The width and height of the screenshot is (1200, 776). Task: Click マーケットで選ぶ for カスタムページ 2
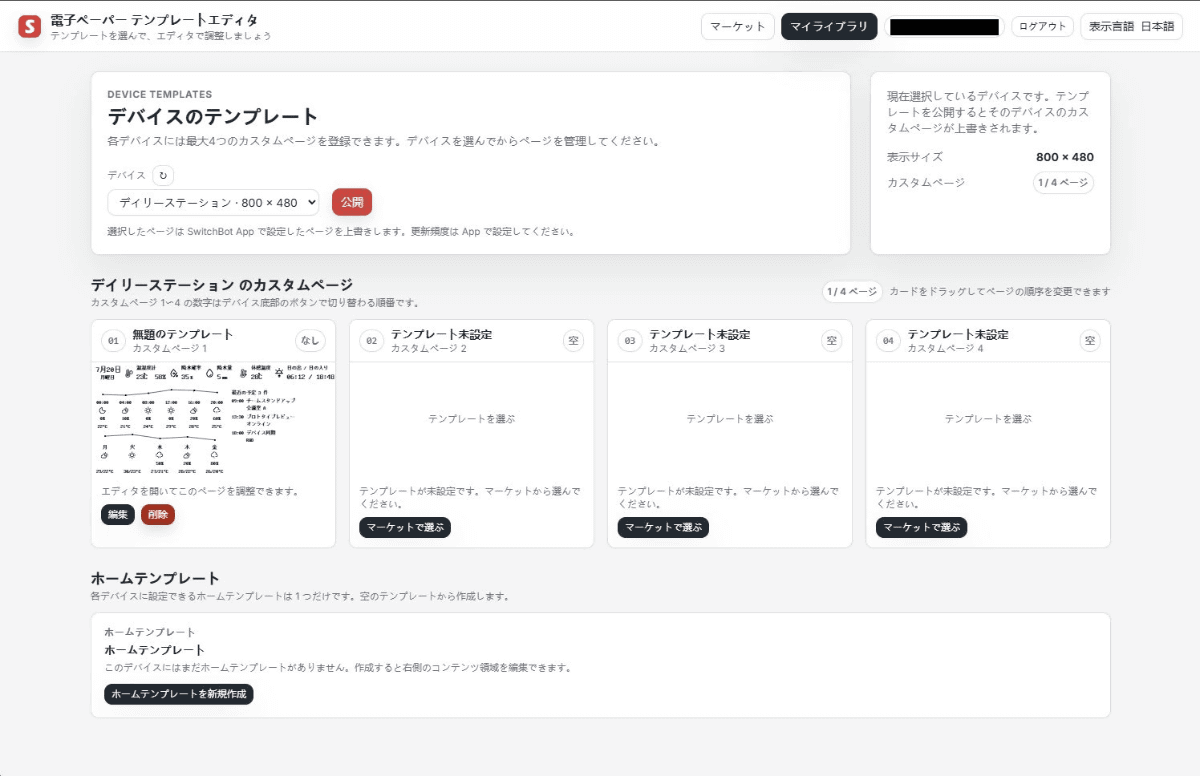(x=405, y=527)
